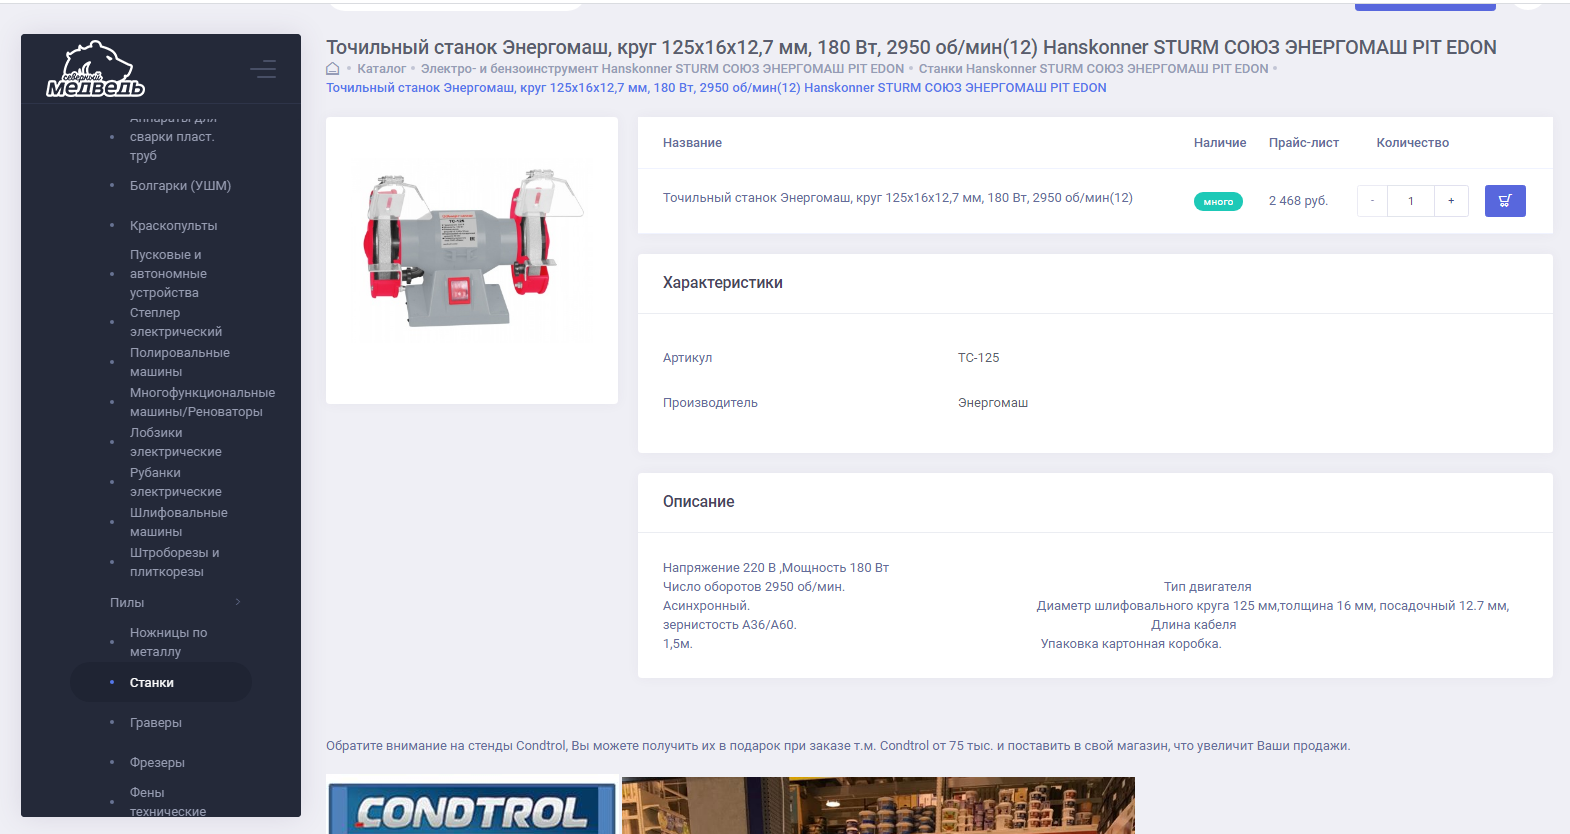The height and width of the screenshot is (834, 1570).
Task: Open Ножницы по металлу category
Action: pos(169,642)
